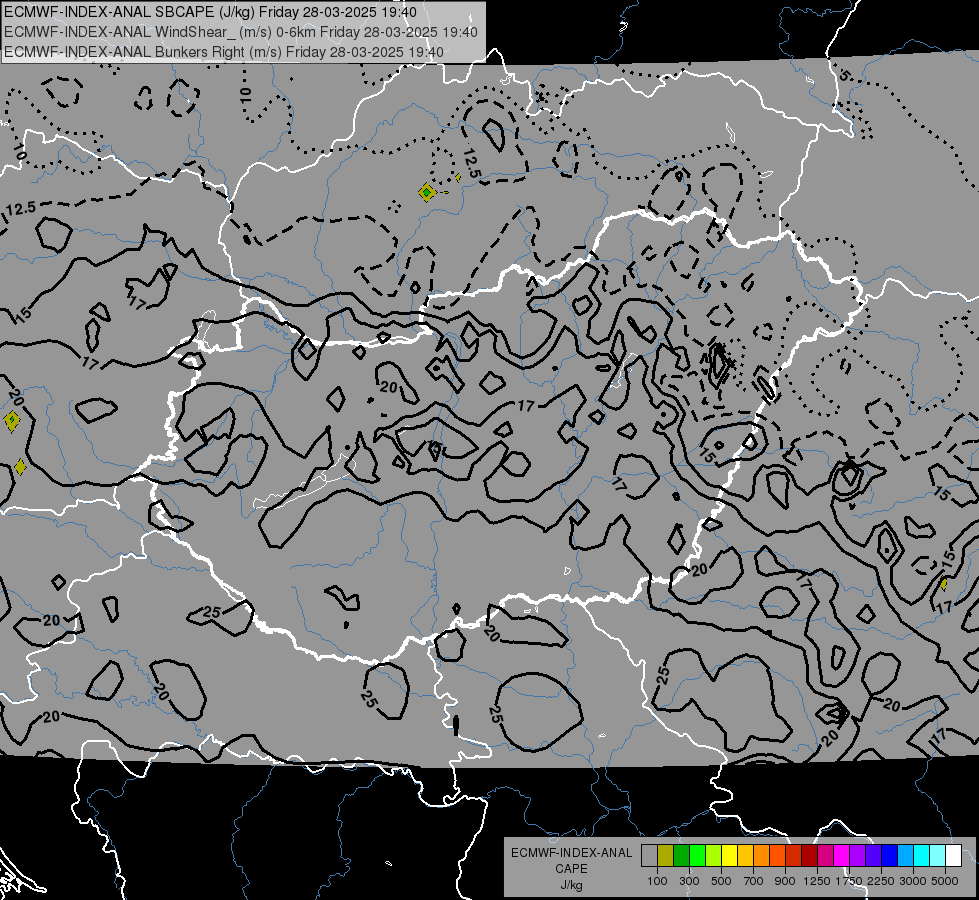The height and width of the screenshot is (900, 979).
Task: Click the 2250 value on the legend scale
Action: (x=881, y=881)
